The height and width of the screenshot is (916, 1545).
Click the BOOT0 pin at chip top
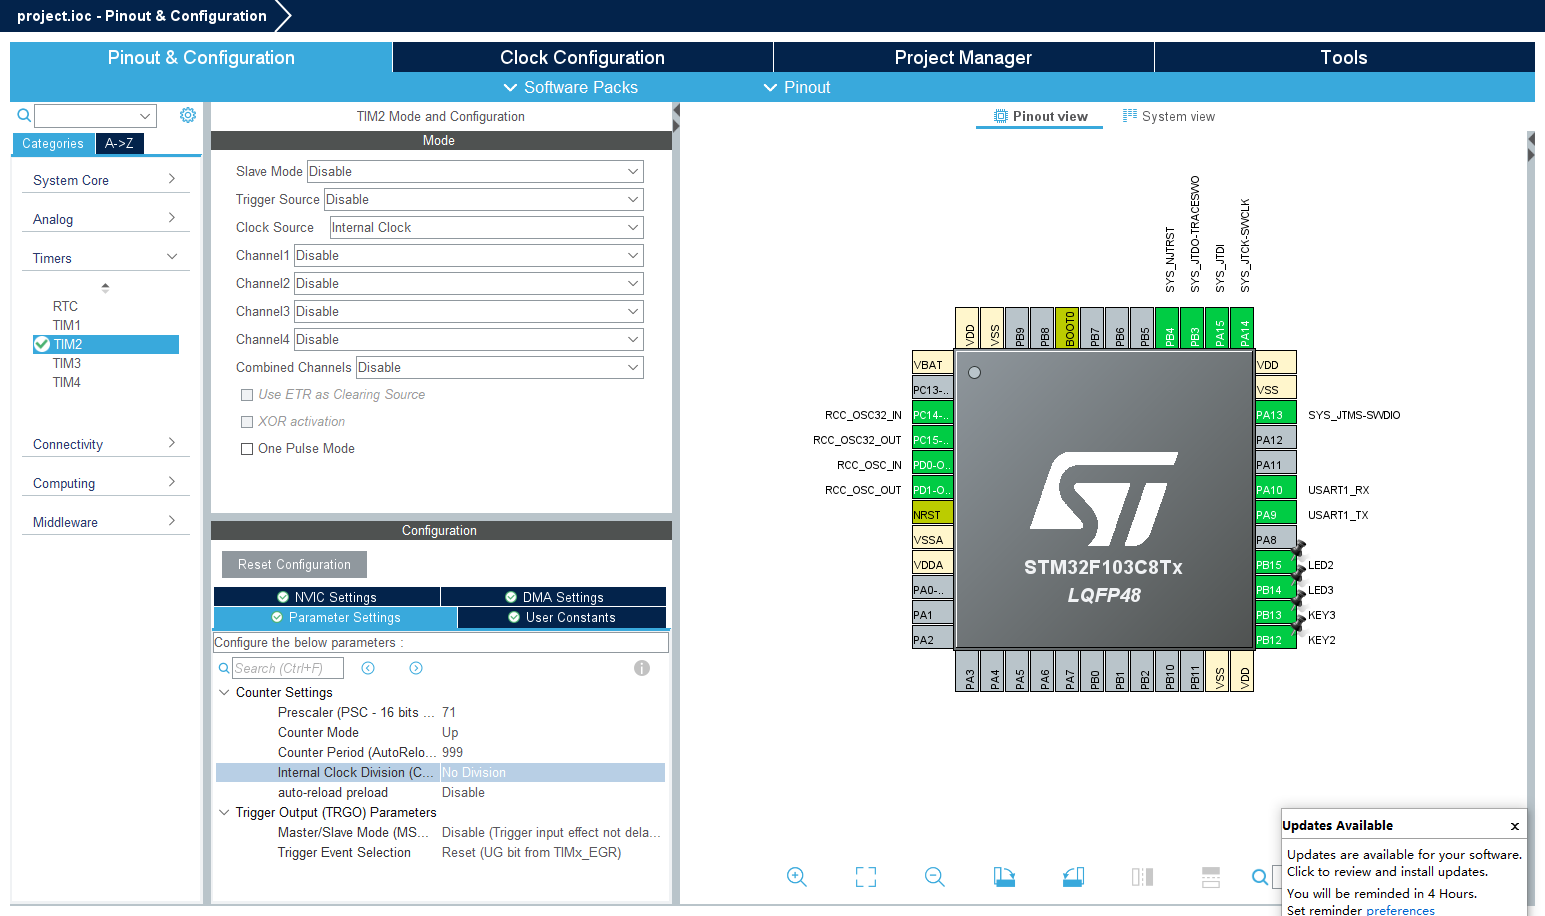1068,328
